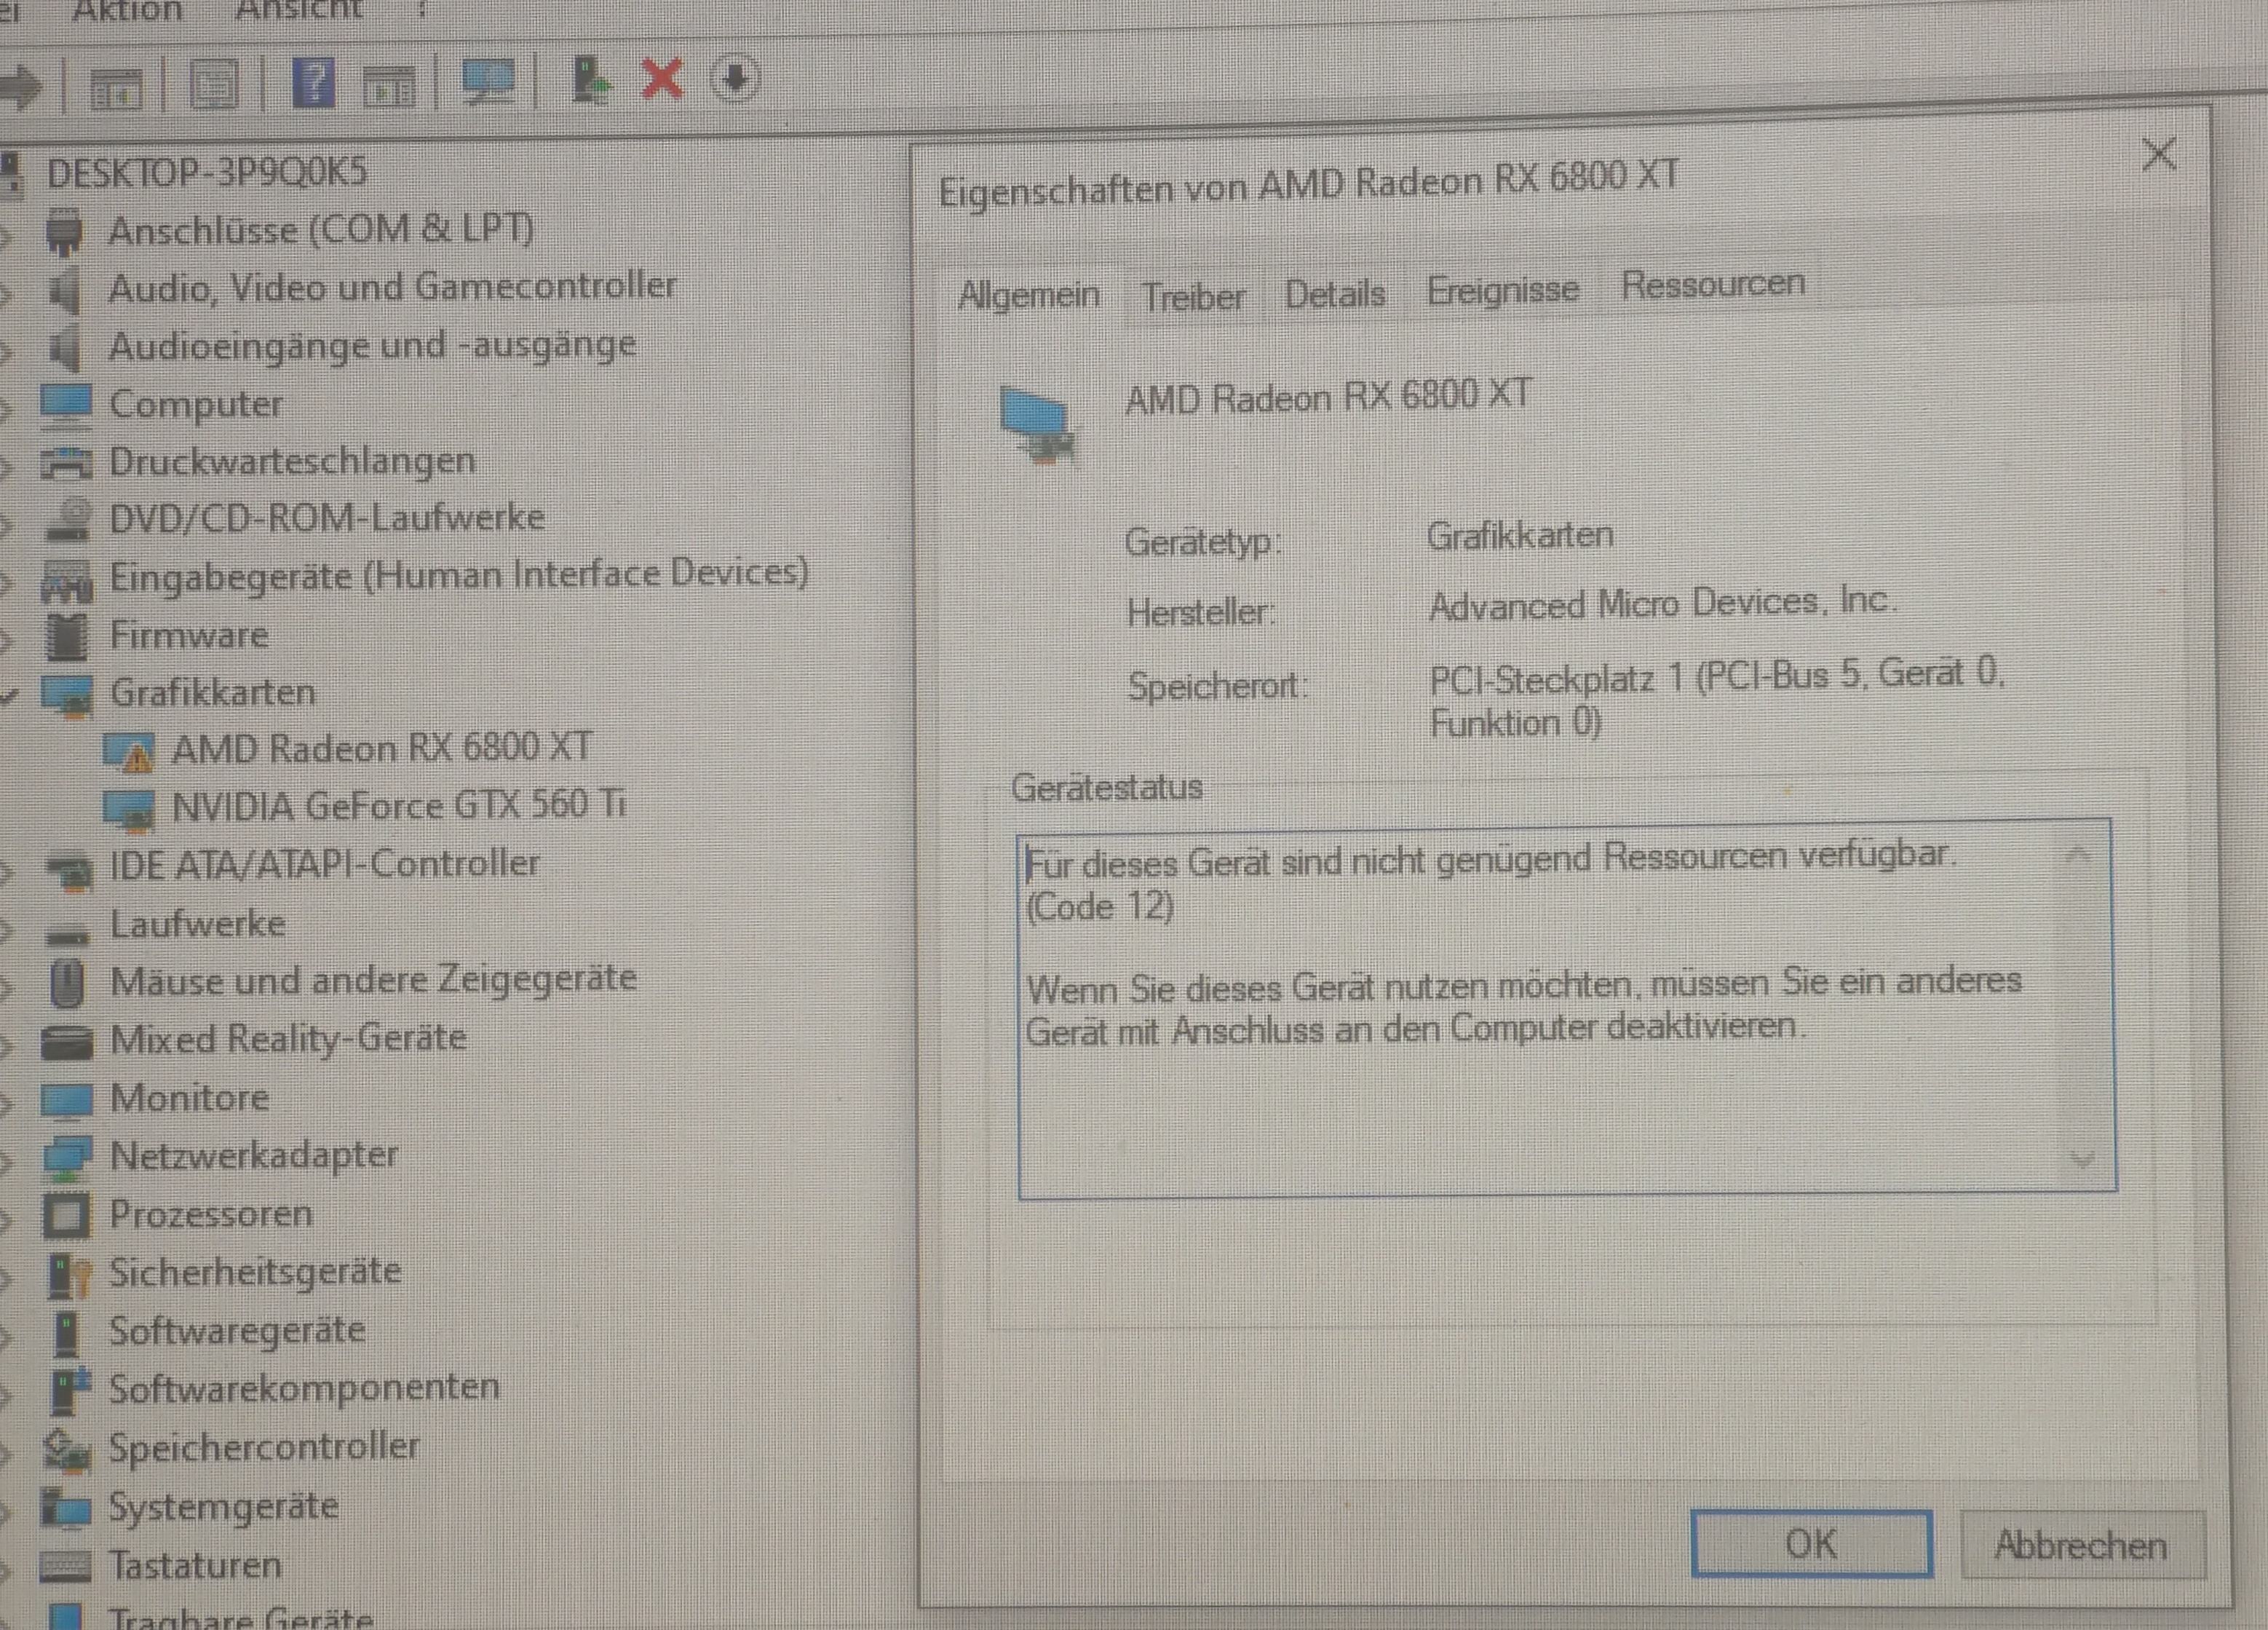The height and width of the screenshot is (1630, 2268).
Task: Open the Aktion menu
Action: 127,10
